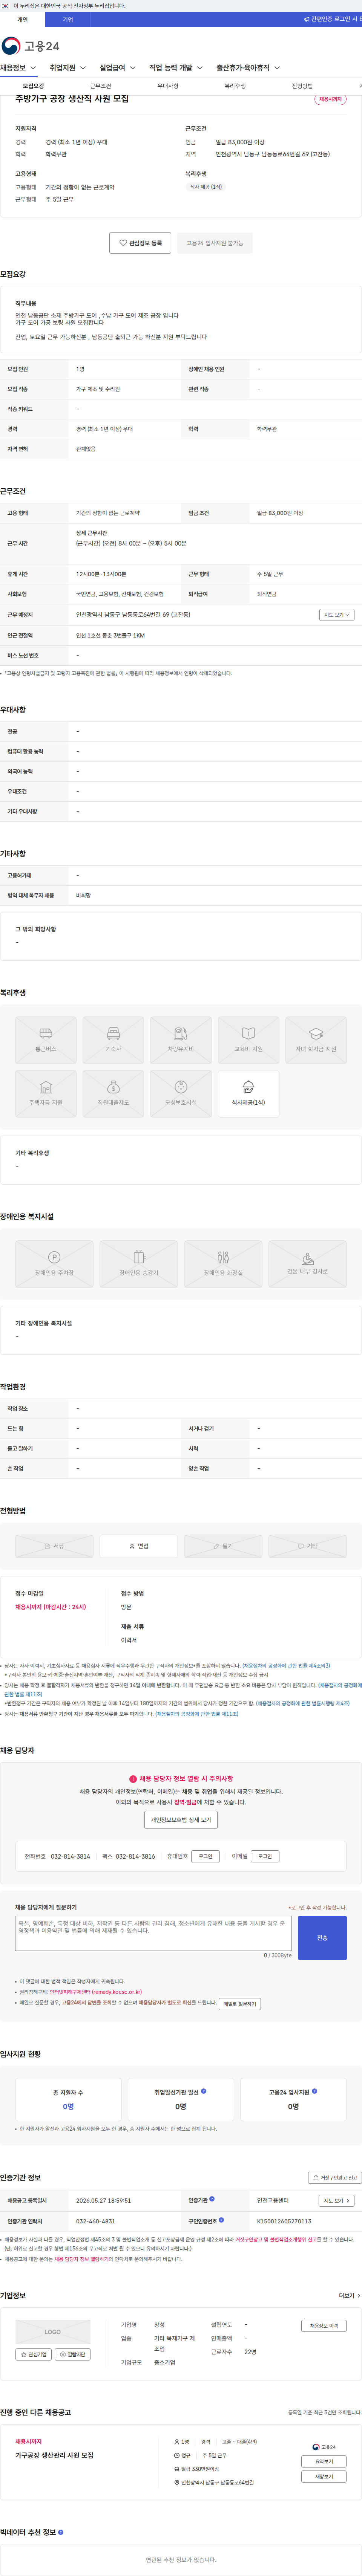Image resolution: width=362 pixels, height=2576 pixels.
Task: Select the 기숙사 welfare icon
Action: pos(113,1040)
